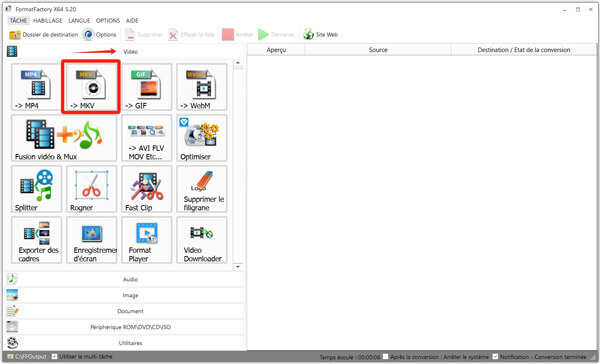
Task: Click the Source column header
Action: [378, 50]
